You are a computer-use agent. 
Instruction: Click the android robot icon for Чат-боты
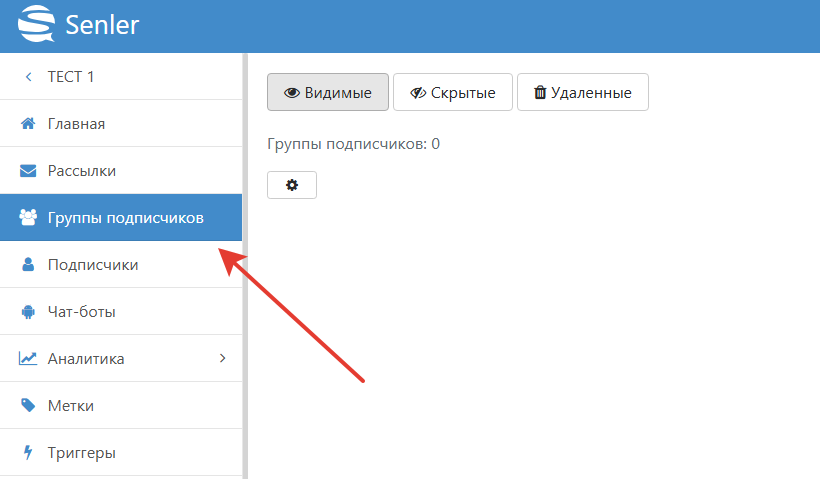[28, 312]
